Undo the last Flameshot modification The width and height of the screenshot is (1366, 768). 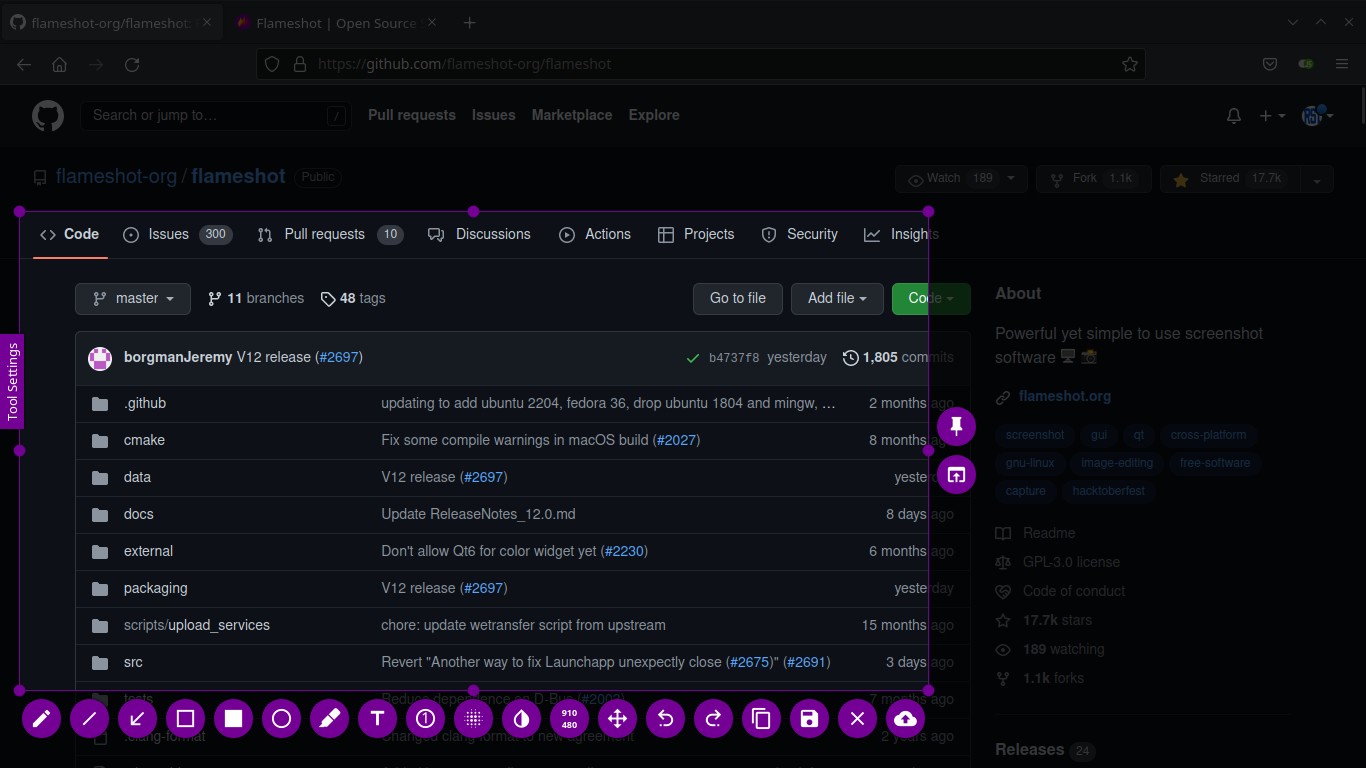(x=665, y=718)
